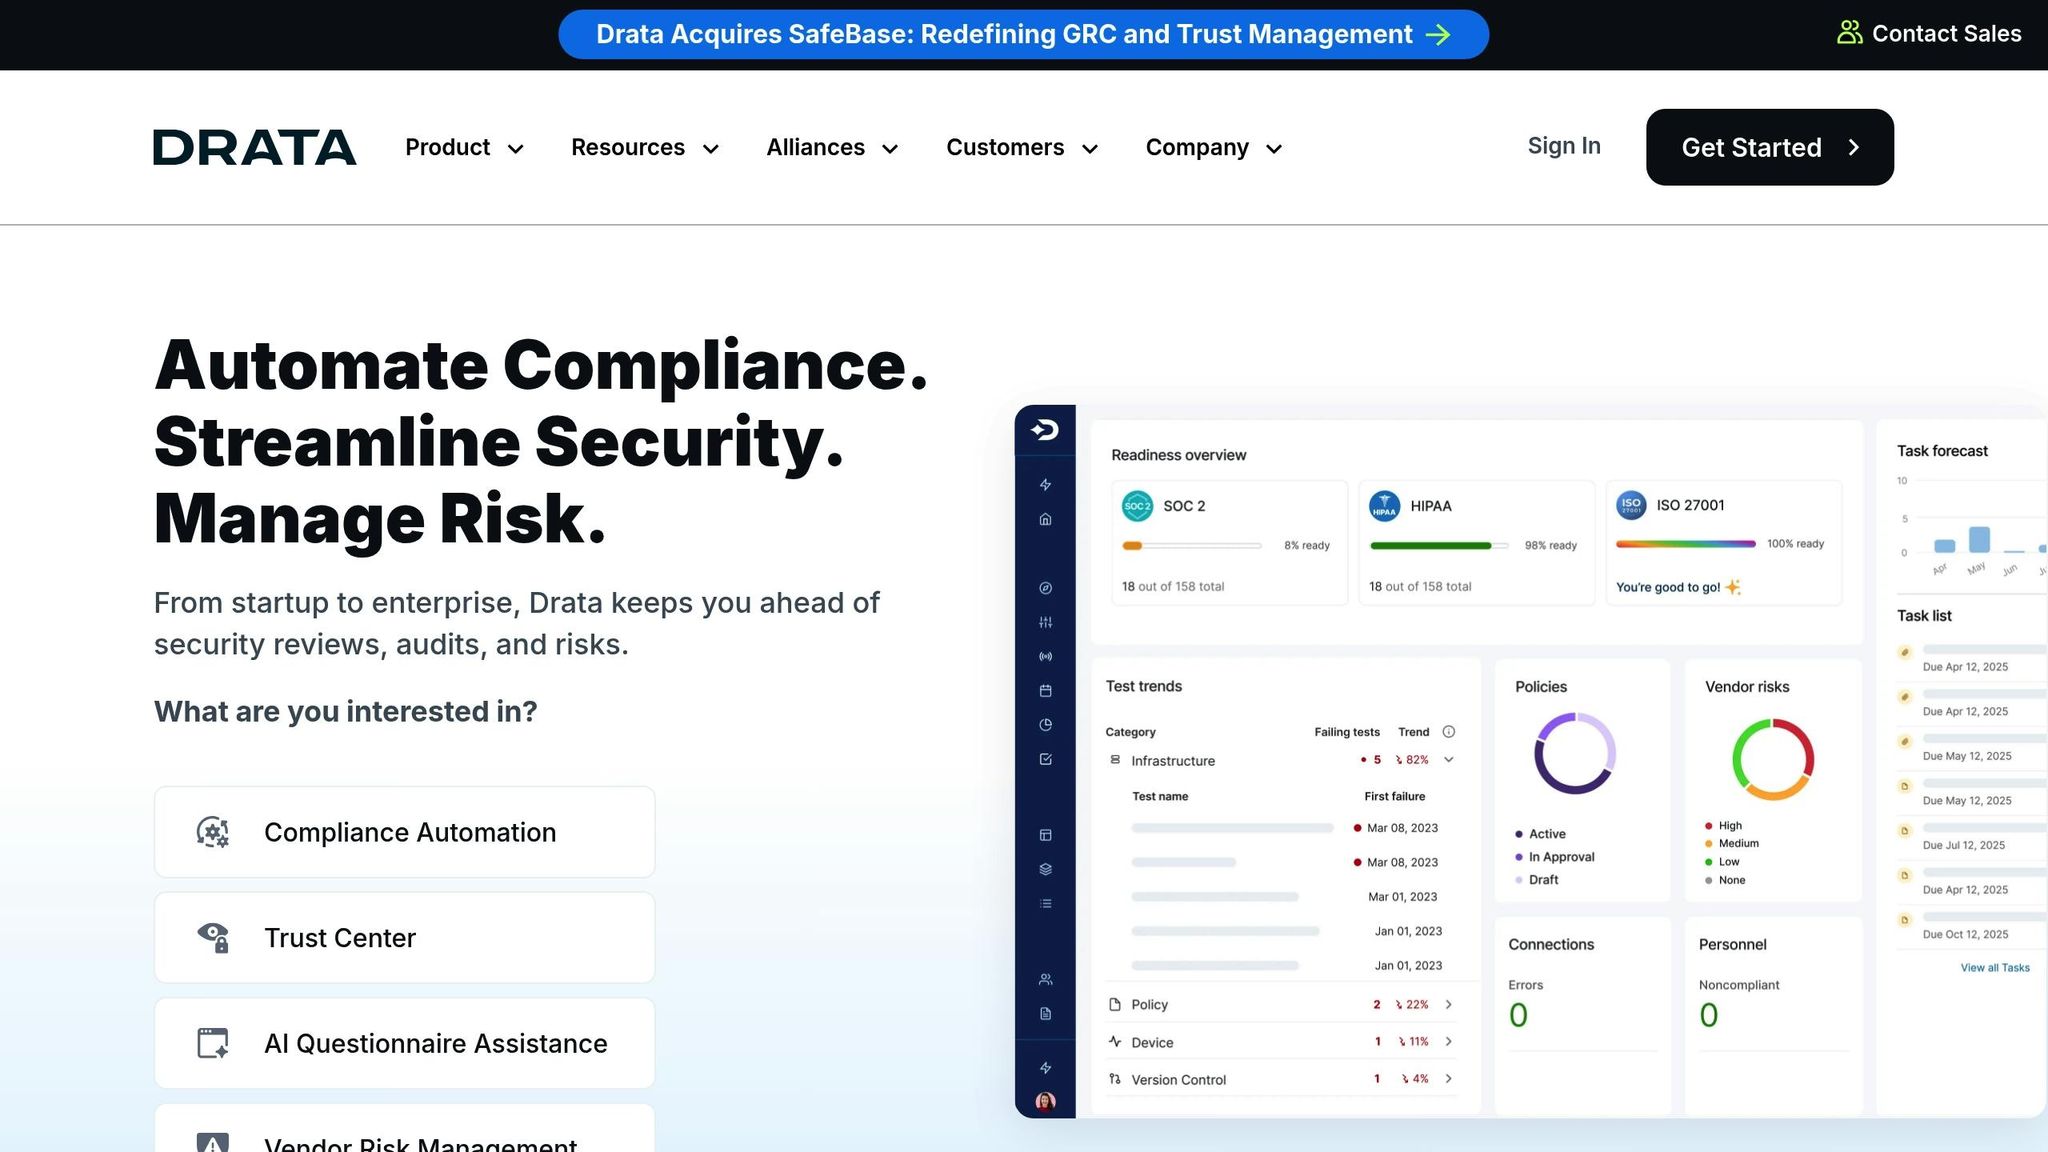
Task: Click the list icon in the dashboard sidebar
Action: coord(1045,904)
